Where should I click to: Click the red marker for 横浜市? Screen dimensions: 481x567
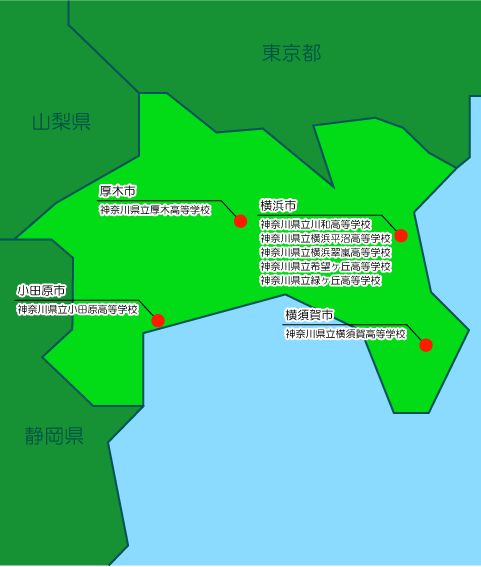401,236
